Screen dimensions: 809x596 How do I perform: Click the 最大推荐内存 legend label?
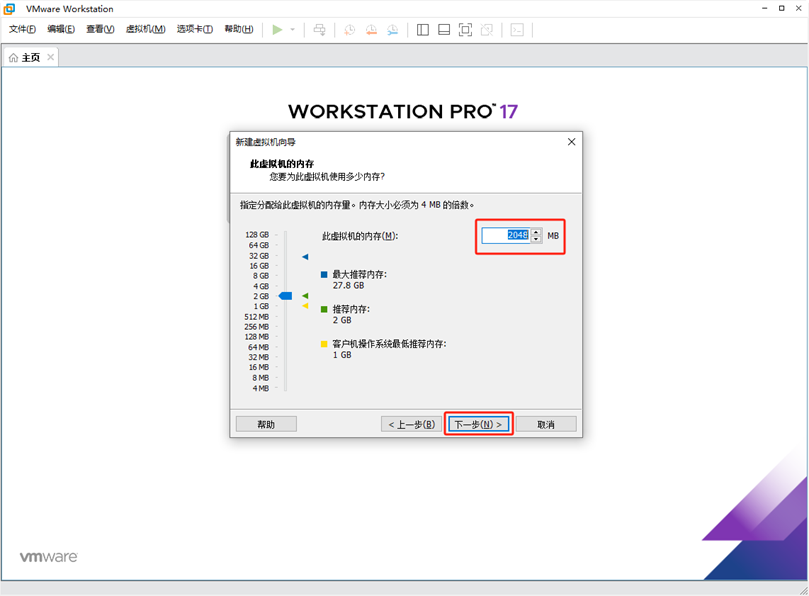(x=359, y=275)
